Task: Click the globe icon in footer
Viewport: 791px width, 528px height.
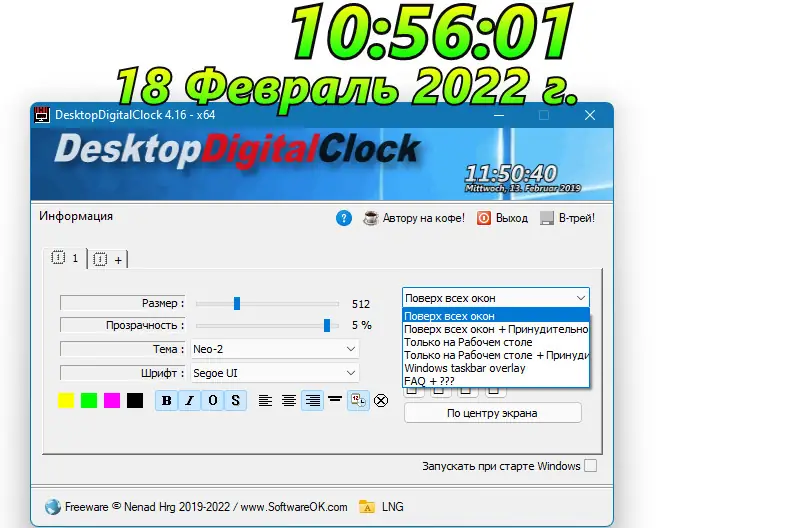Action: pyautogui.click(x=52, y=507)
